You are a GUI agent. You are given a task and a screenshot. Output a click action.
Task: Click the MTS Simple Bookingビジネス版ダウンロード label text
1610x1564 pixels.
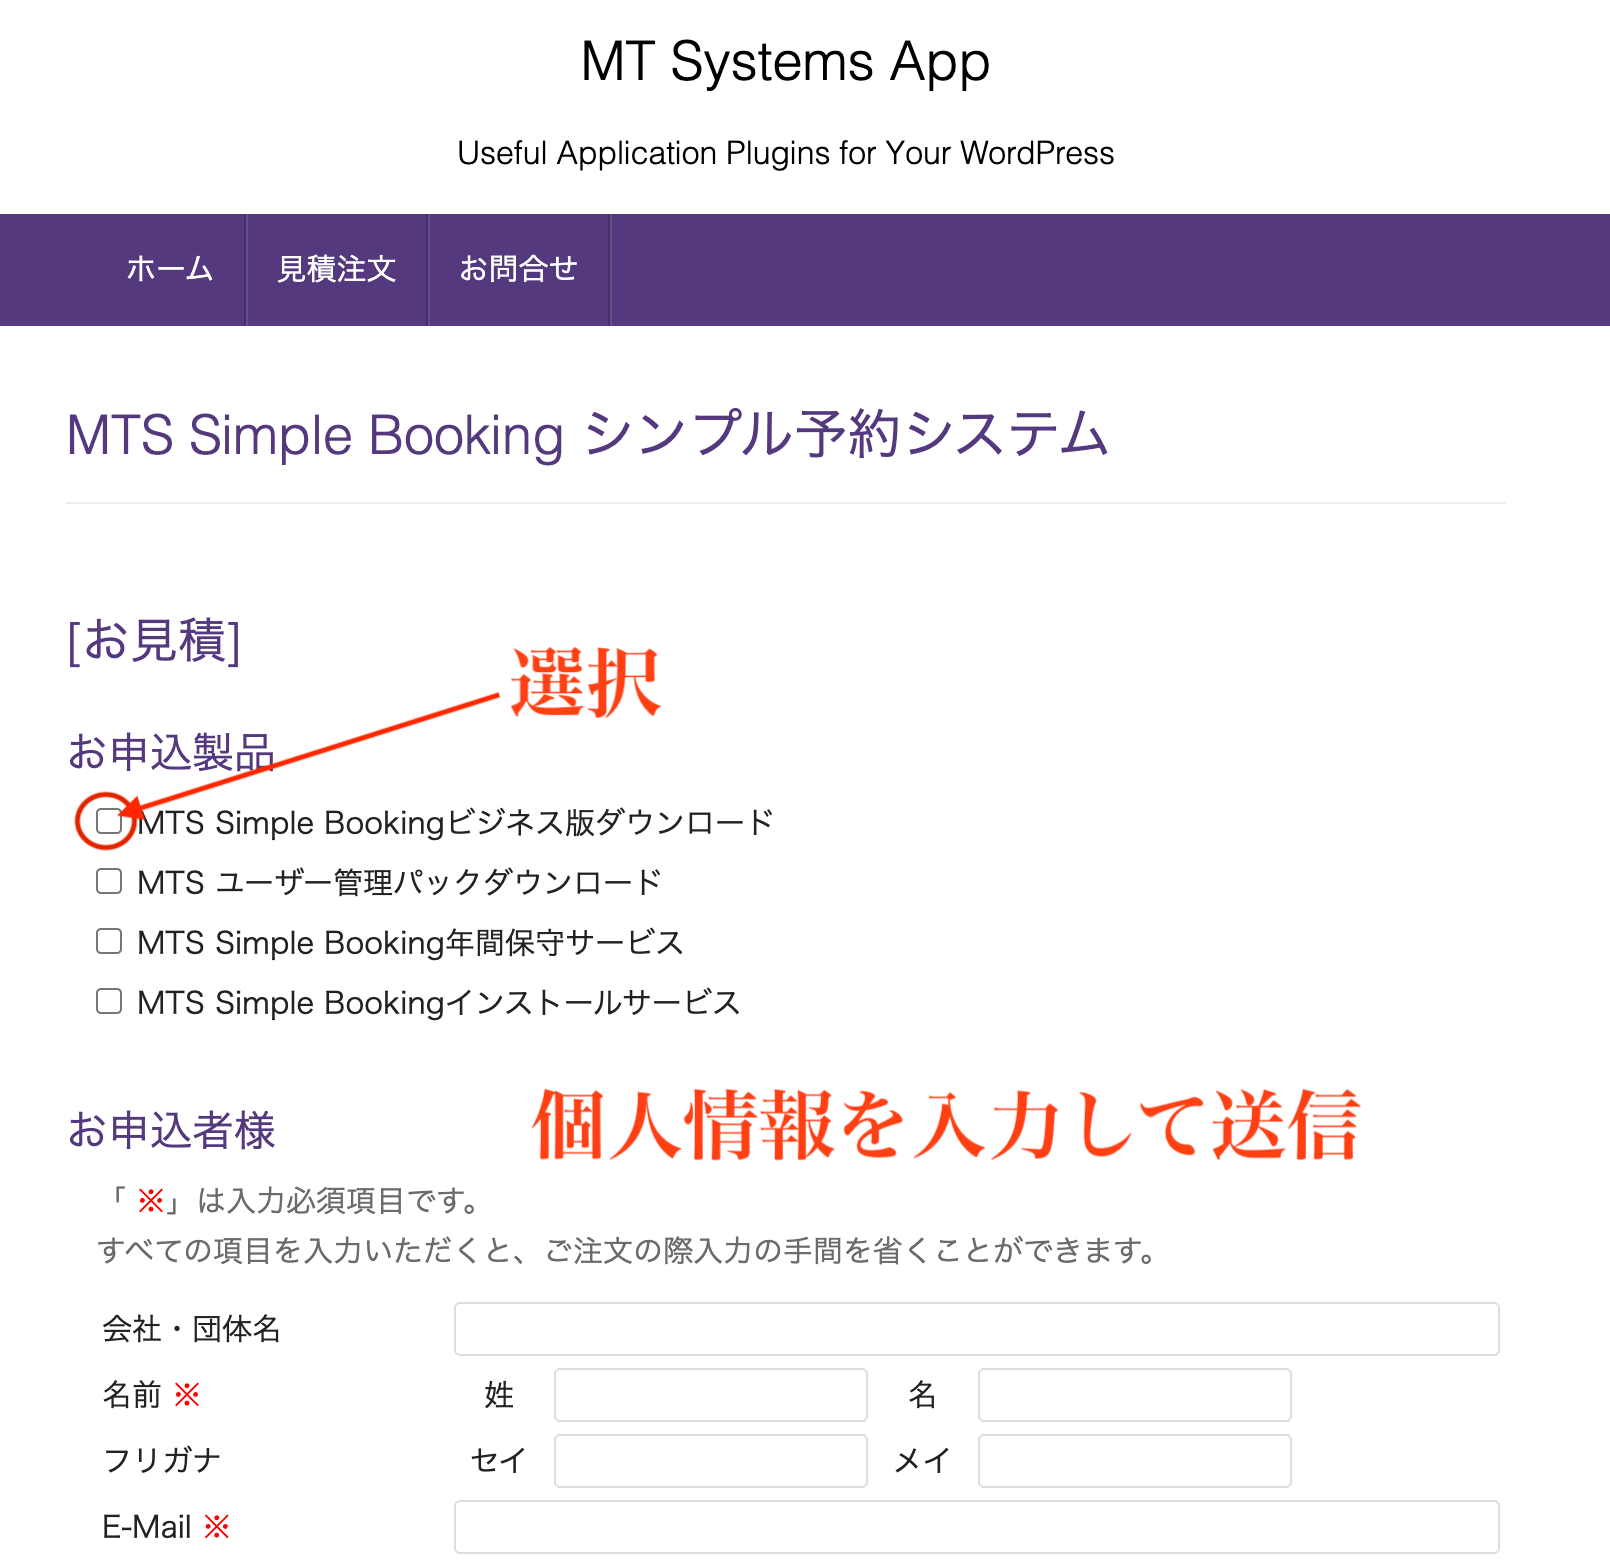[455, 823]
